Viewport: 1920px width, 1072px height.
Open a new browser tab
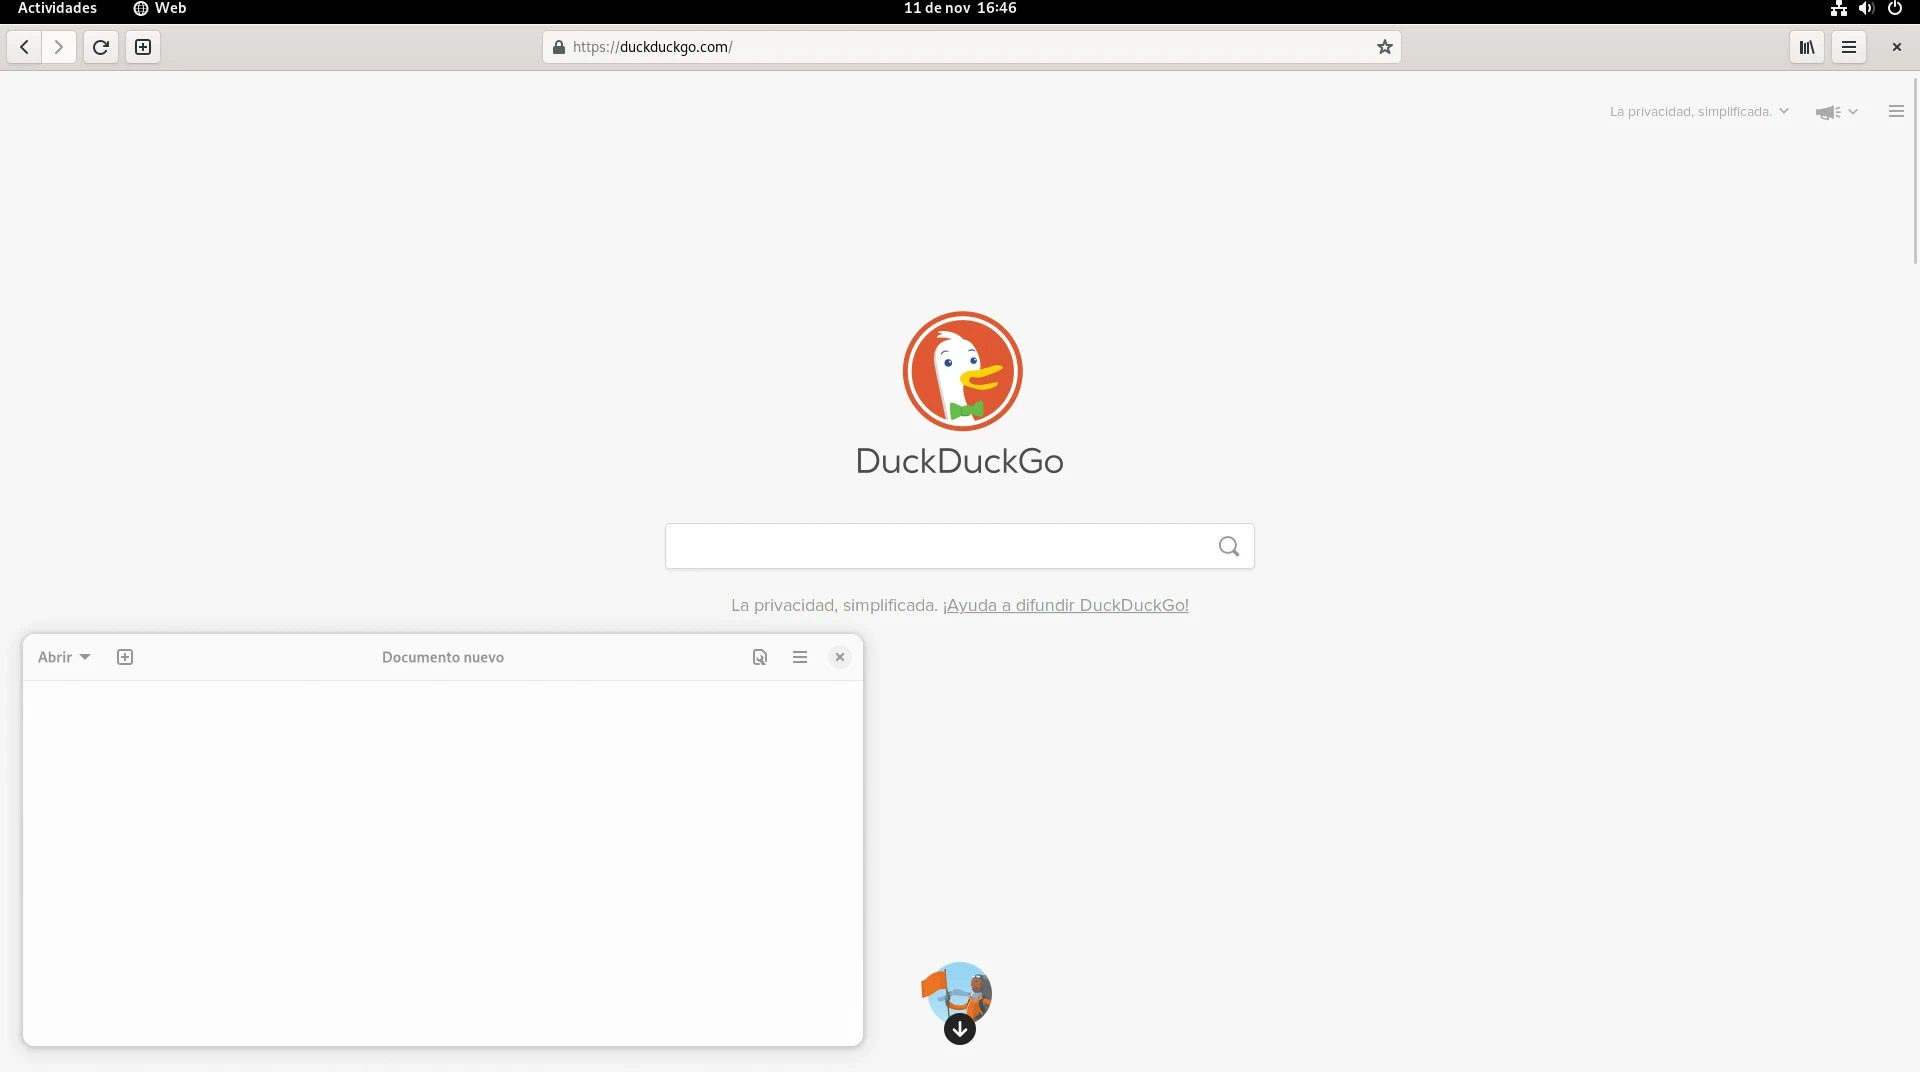[x=143, y=47]
